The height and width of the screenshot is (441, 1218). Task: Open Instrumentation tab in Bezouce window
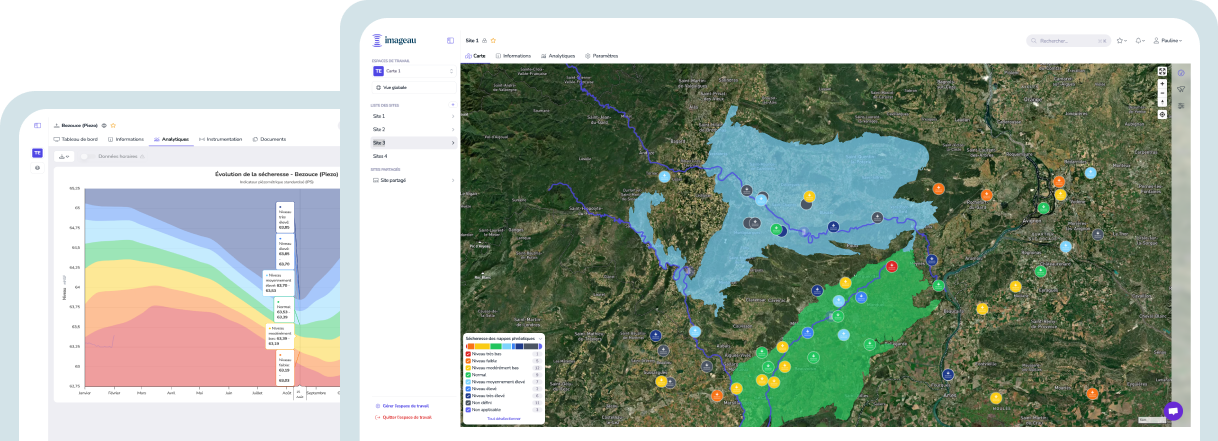pyautogui.click(x=221, y=139)
